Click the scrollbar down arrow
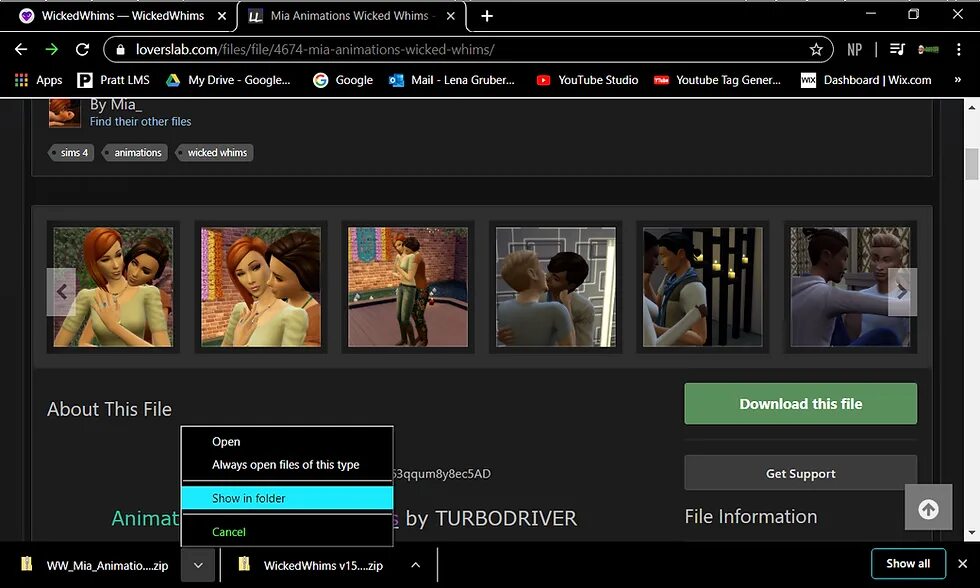The width and height of the screenshot is (980, 588). click(x=972, y=533)
